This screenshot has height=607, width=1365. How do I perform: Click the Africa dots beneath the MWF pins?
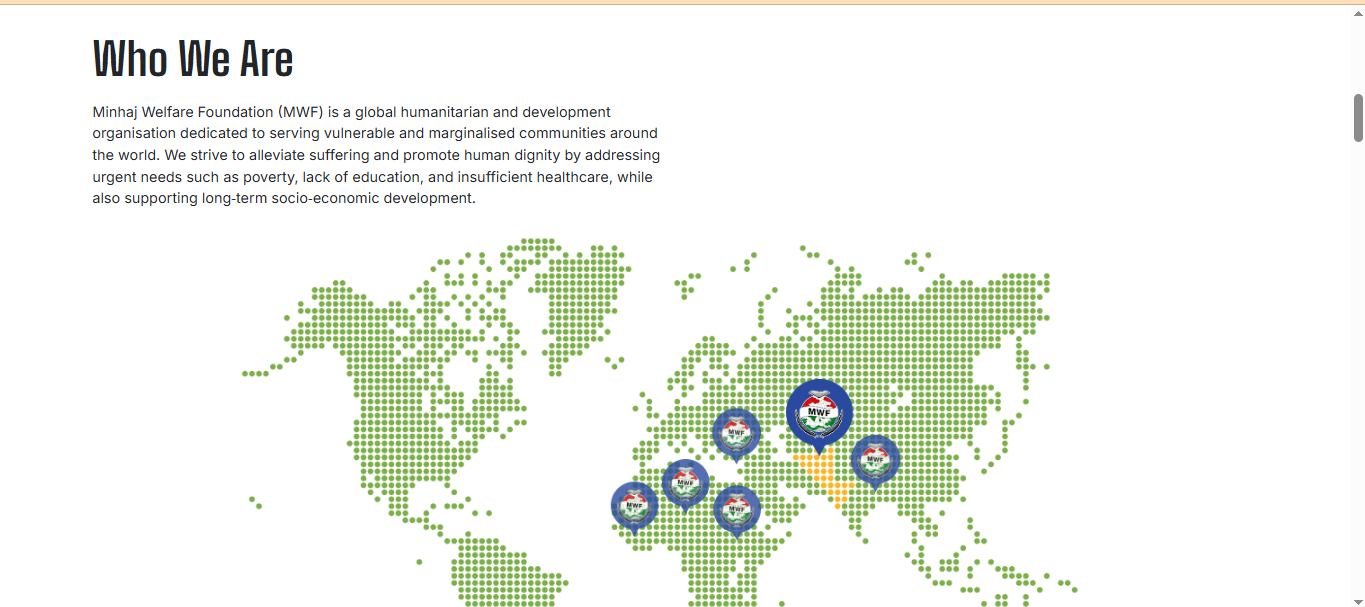(720, 560)
